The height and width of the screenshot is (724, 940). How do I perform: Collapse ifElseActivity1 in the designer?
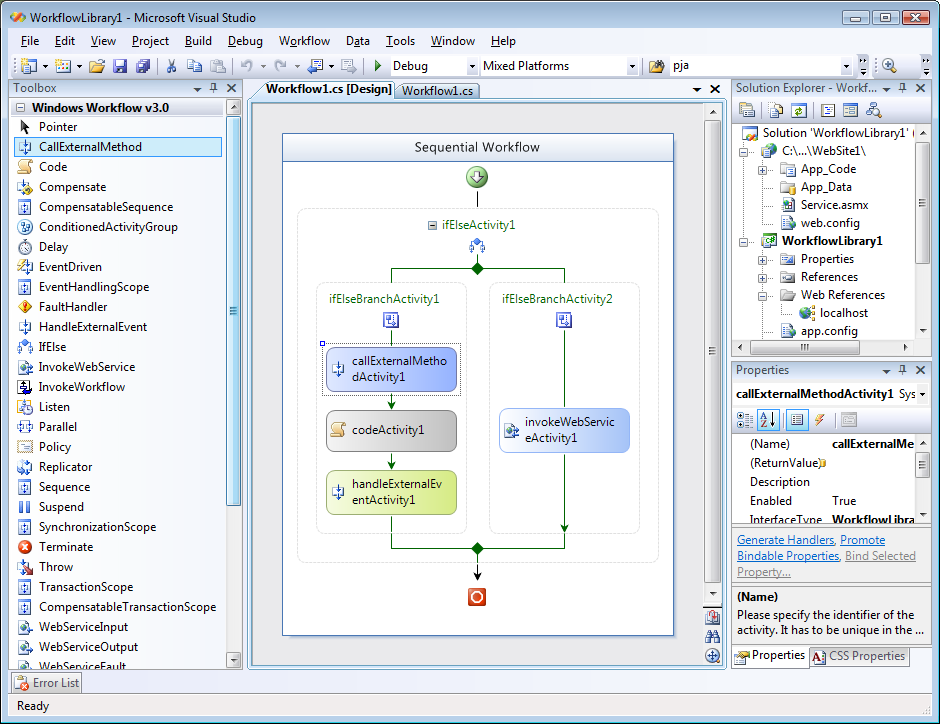click(x=432, y=225)
